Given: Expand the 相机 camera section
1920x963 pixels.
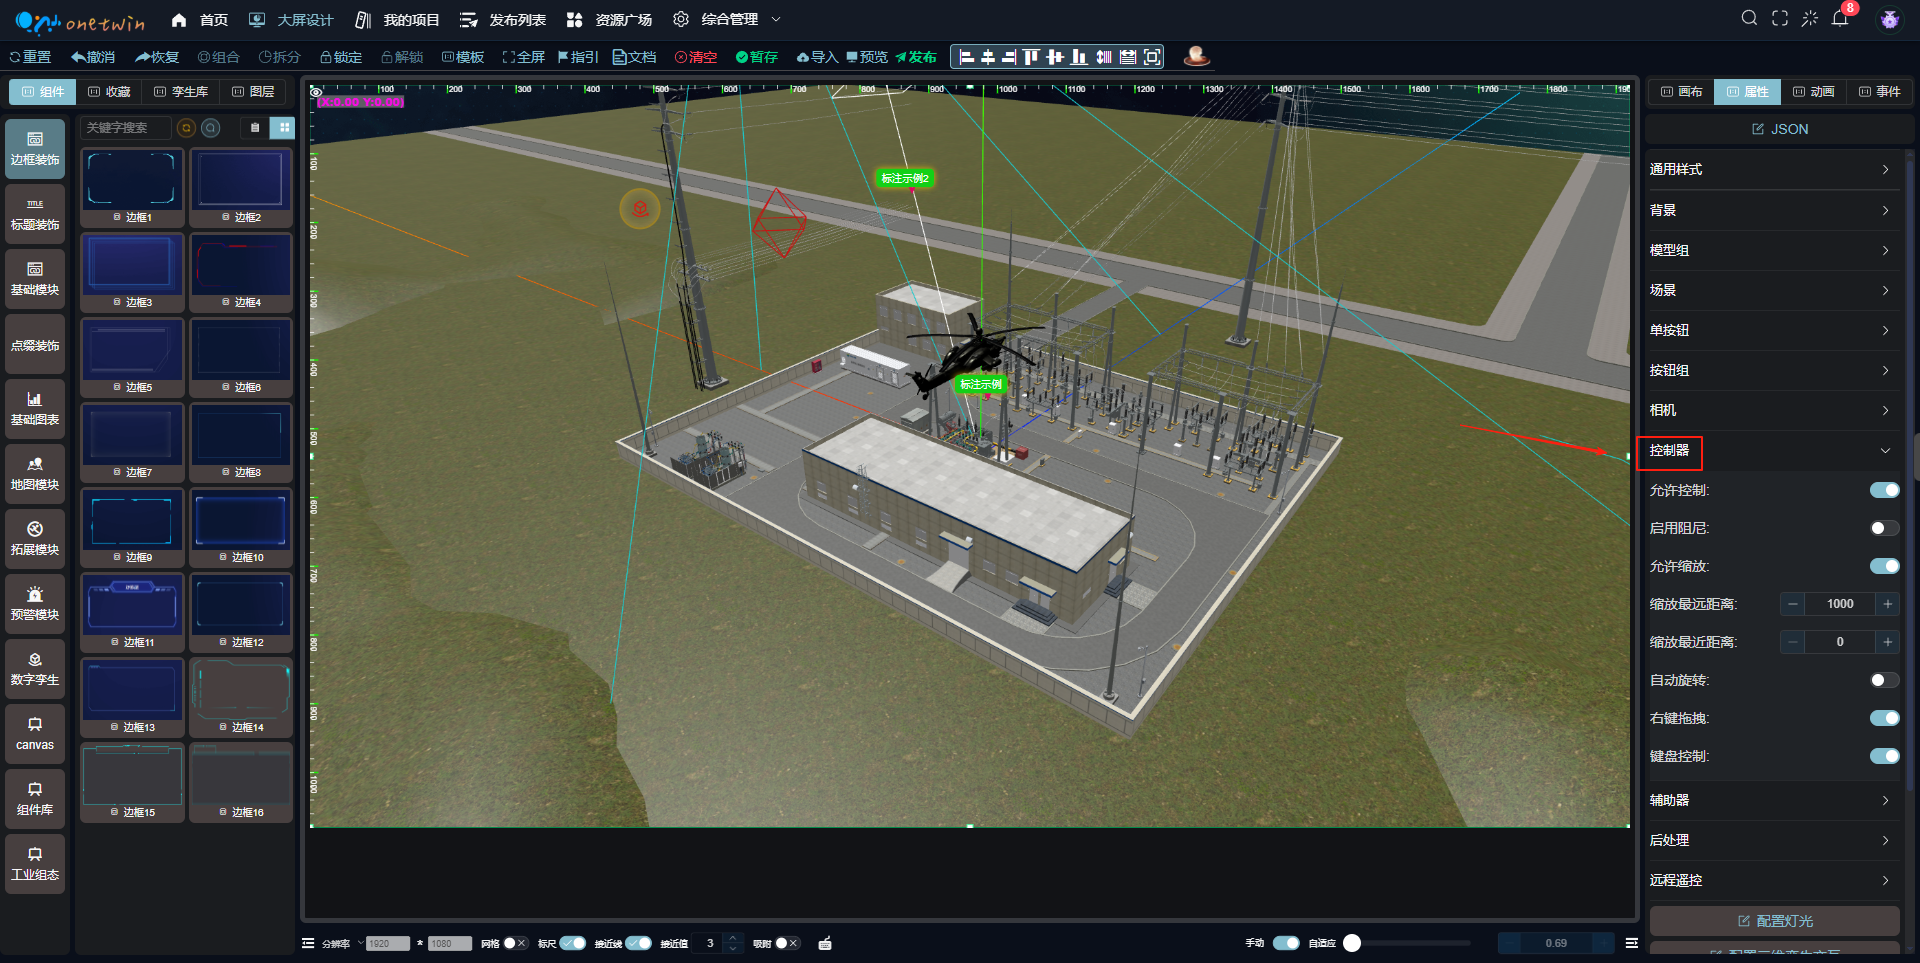Looking at the screenshot, I should [x=1768, y=410].
